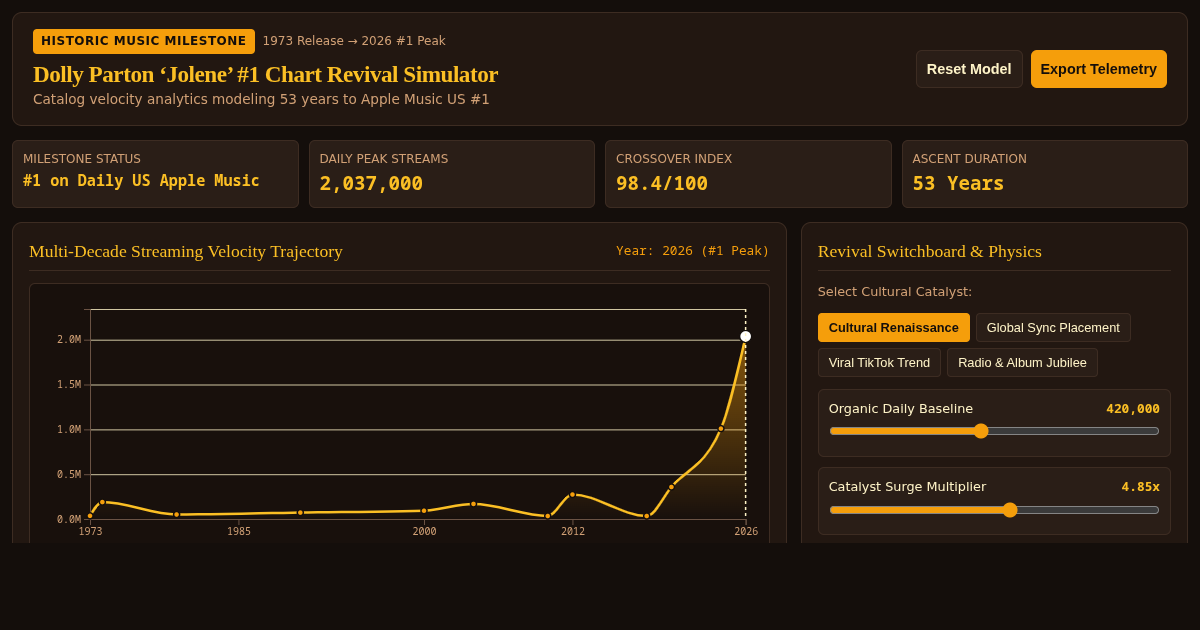Click the '1973 Release → 2026 #1 Peak' text
1200x630 pixels.
coord(354,41)
